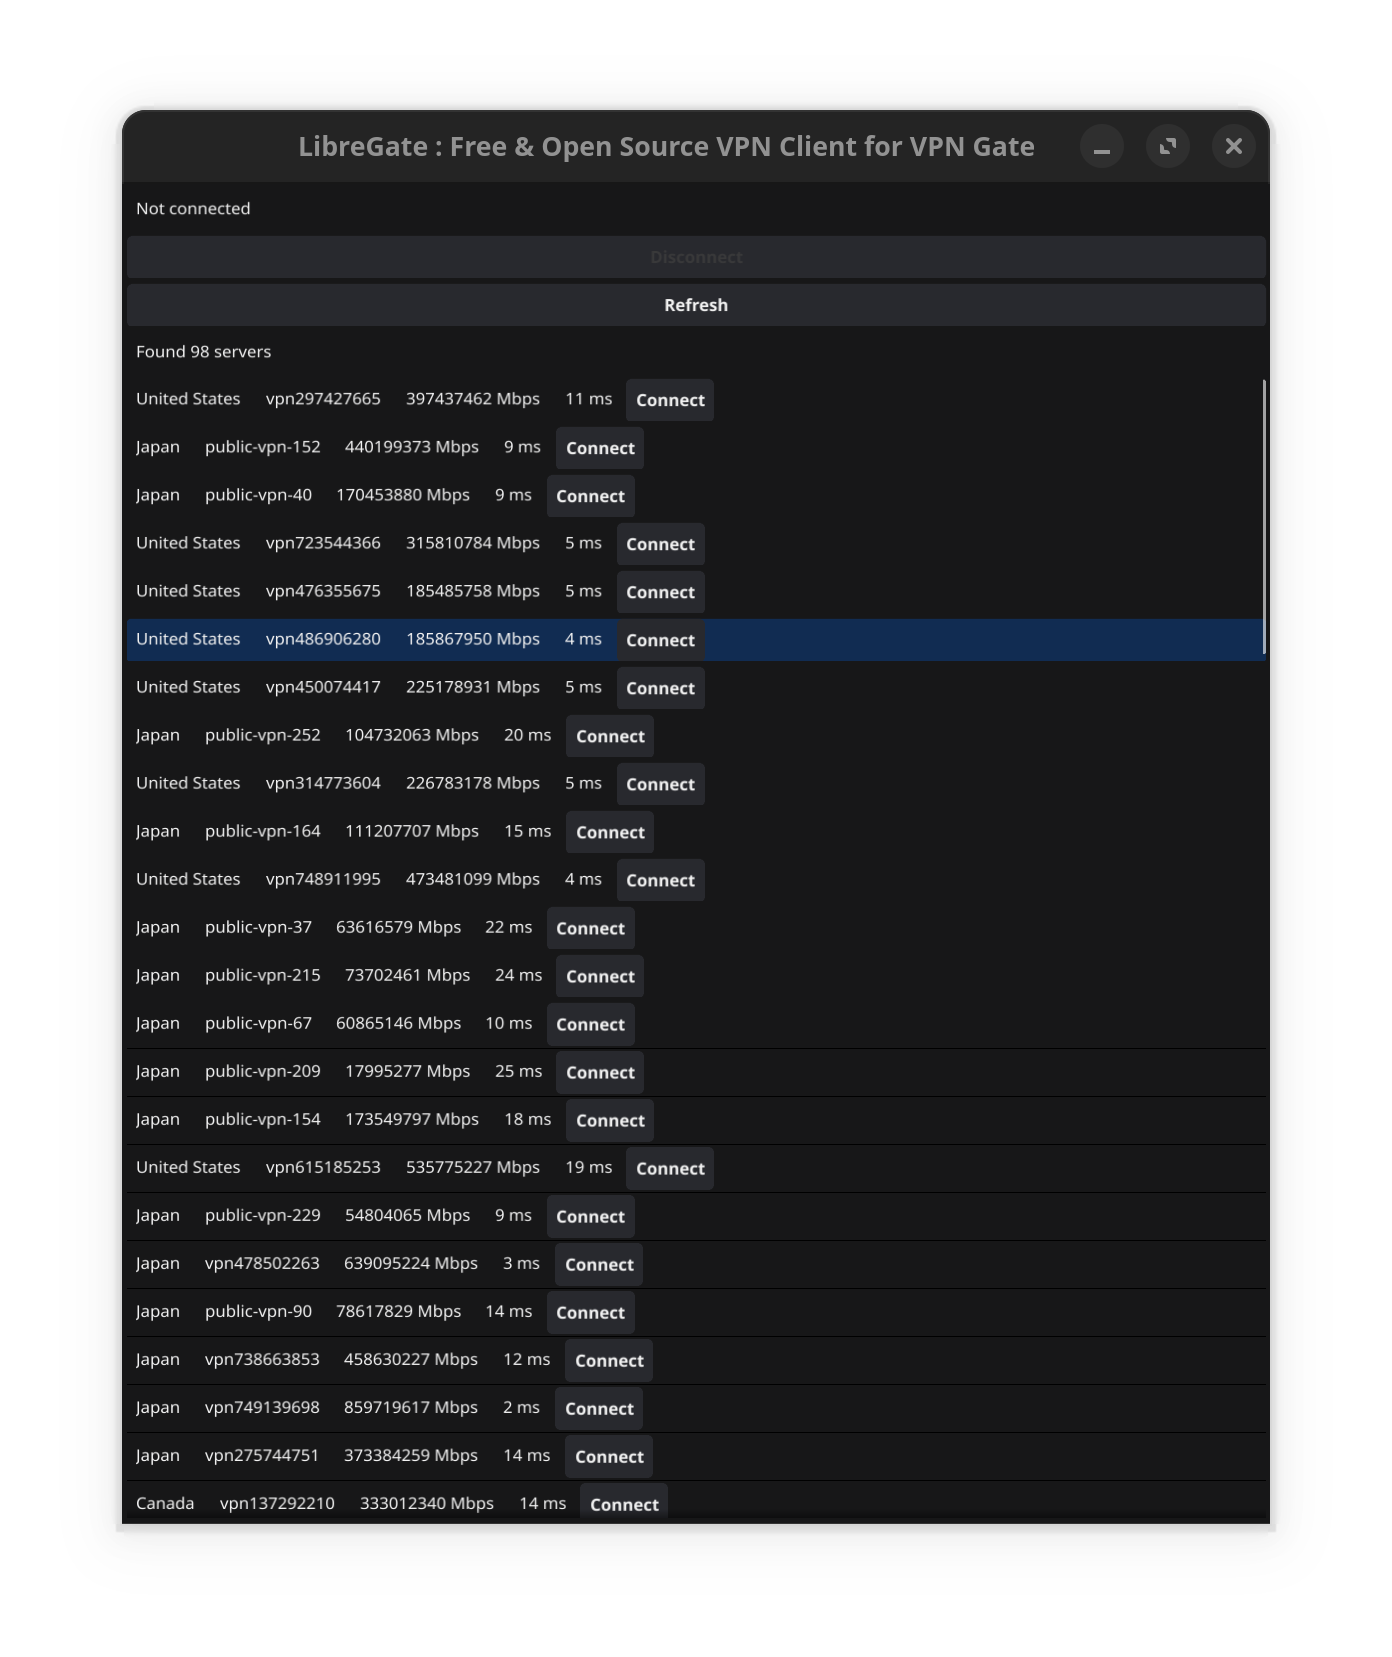The image size is (1392, 1657).
Task: Connect to Japan server vpn478502263
Action: pos(599,1264)
